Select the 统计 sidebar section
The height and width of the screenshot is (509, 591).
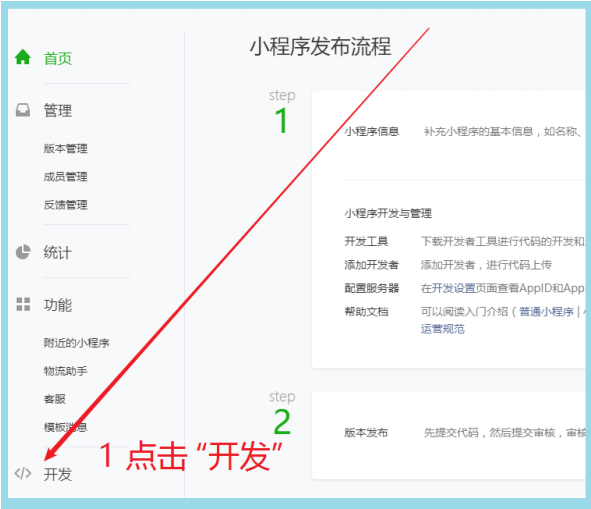[58, 252]
